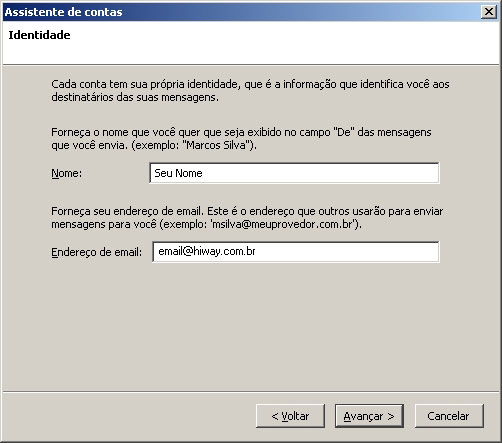
Task: Click the 'Forneça o nome que você quer' instruction
Action: click(241, 139)
